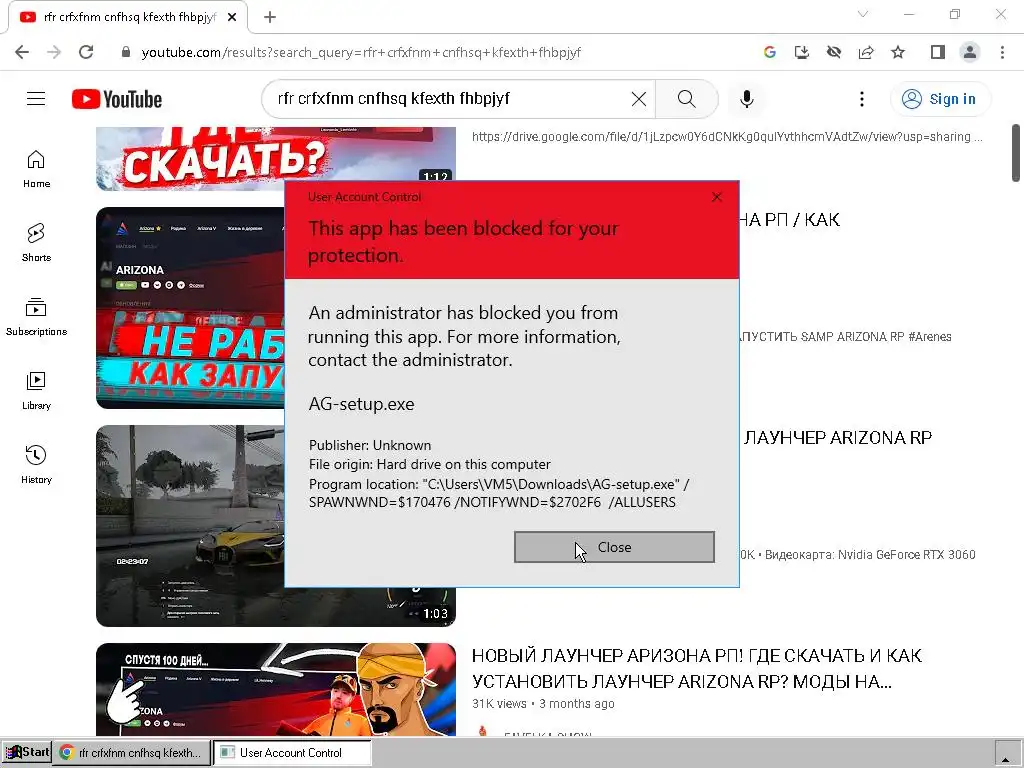The image size is (1024, 768).
Task: Open the ARIZONA НЕ РАБ video thumbnail
Action: point(190,308)
